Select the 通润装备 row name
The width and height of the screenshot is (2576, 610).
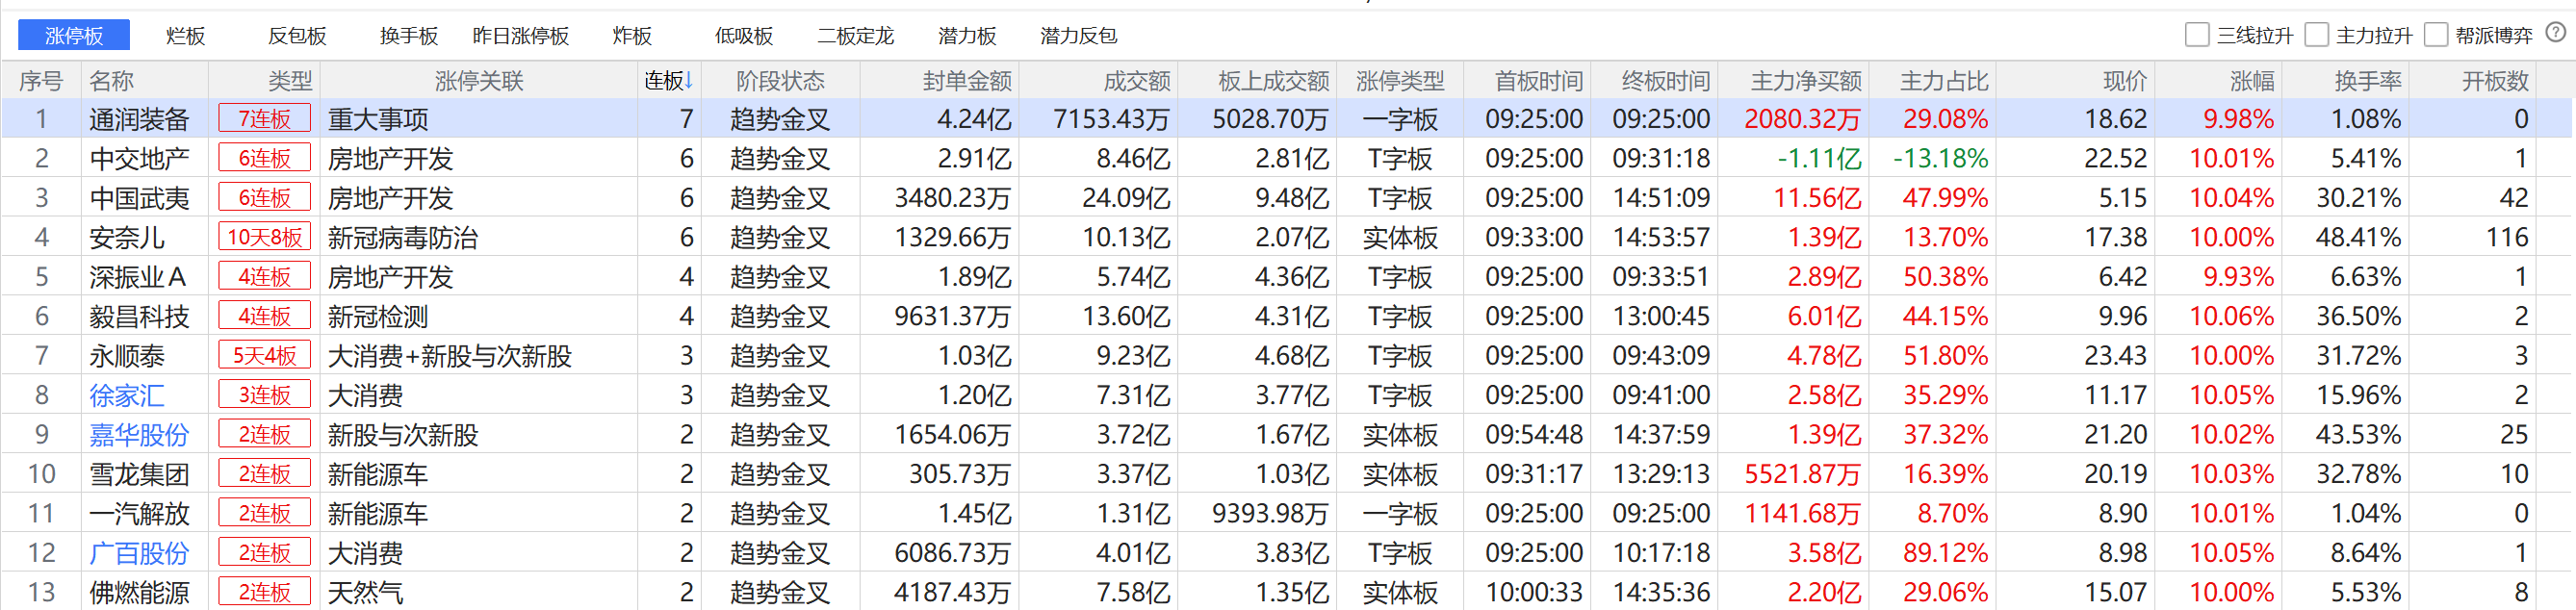139,120
